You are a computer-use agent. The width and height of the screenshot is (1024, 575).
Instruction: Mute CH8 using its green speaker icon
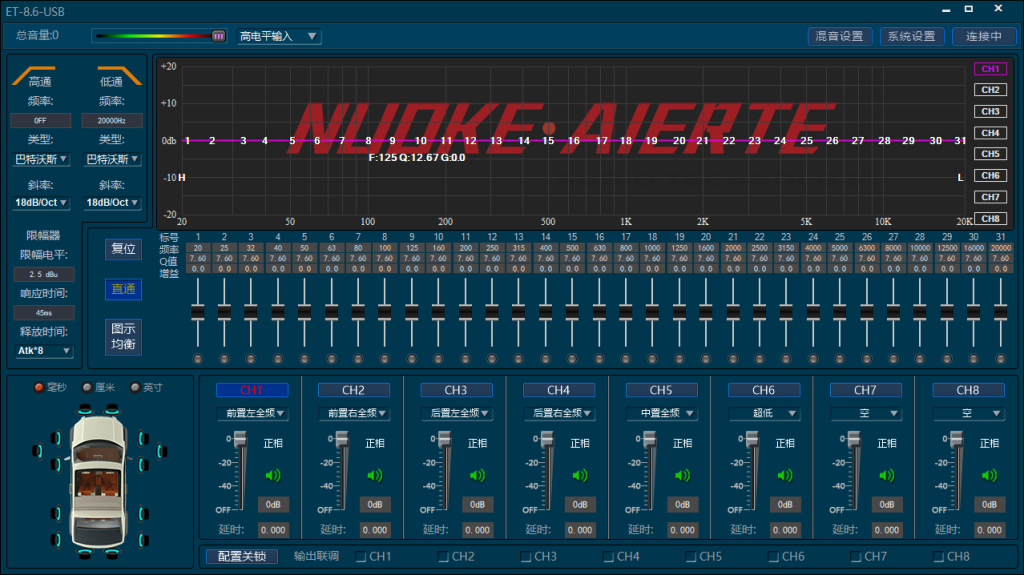pyautogui.click(x=989, y=475)
